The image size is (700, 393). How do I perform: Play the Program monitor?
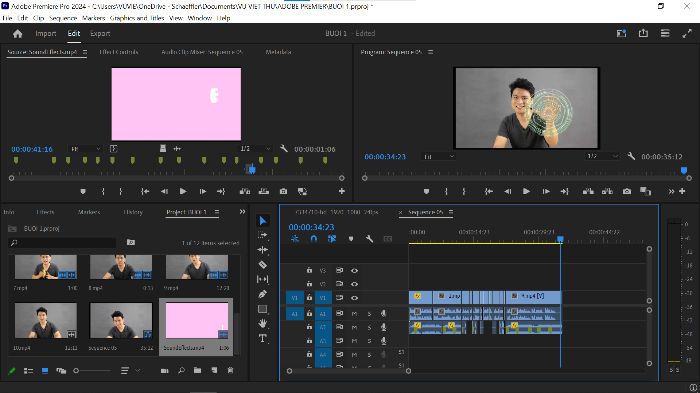click(526, 191)
